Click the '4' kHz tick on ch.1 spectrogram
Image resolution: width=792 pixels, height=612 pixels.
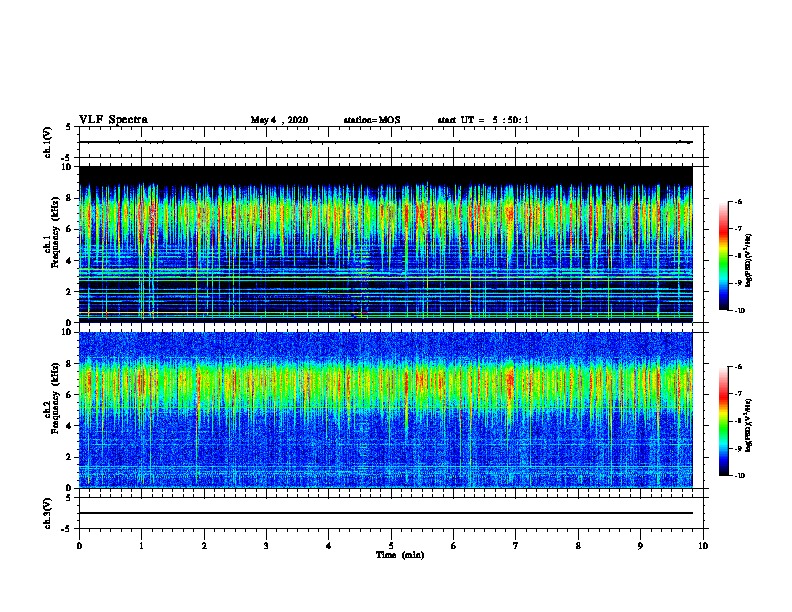69,261
